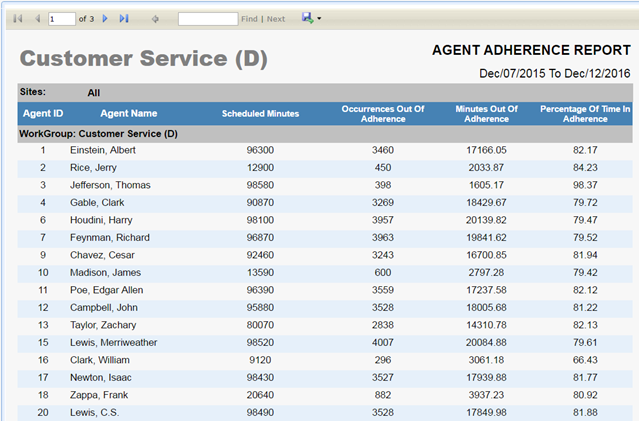Click the find text search box
The width and height of the screenshot is (639, 421).
[207, 19]
